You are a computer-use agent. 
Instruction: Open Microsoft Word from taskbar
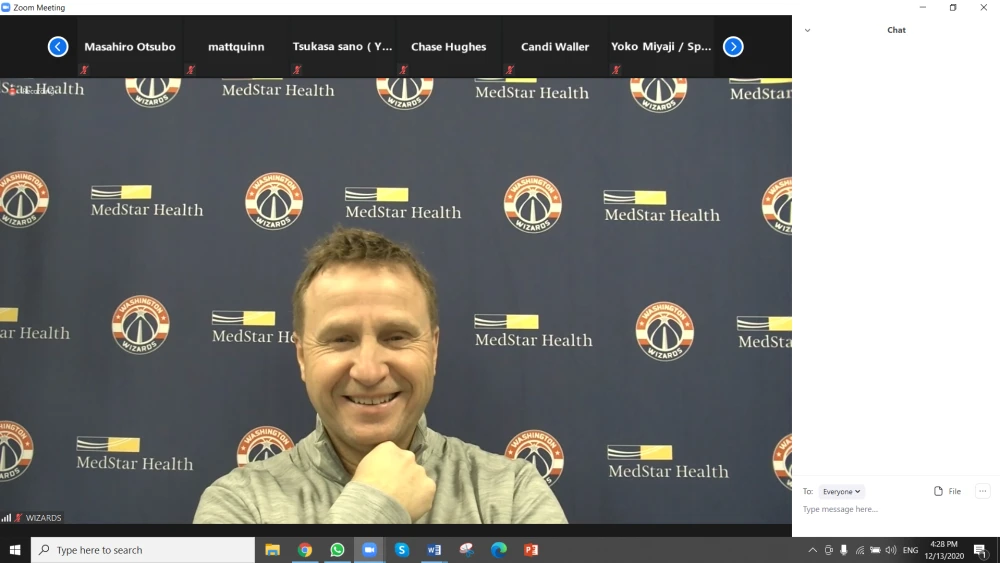click(434, 550)
